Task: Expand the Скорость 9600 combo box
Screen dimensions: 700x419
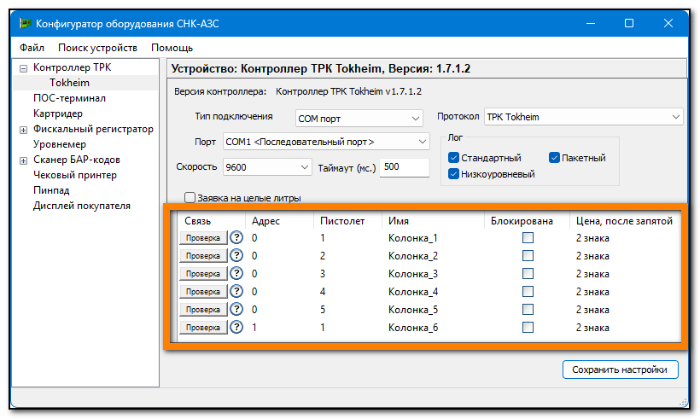Action: coord(267,167)
